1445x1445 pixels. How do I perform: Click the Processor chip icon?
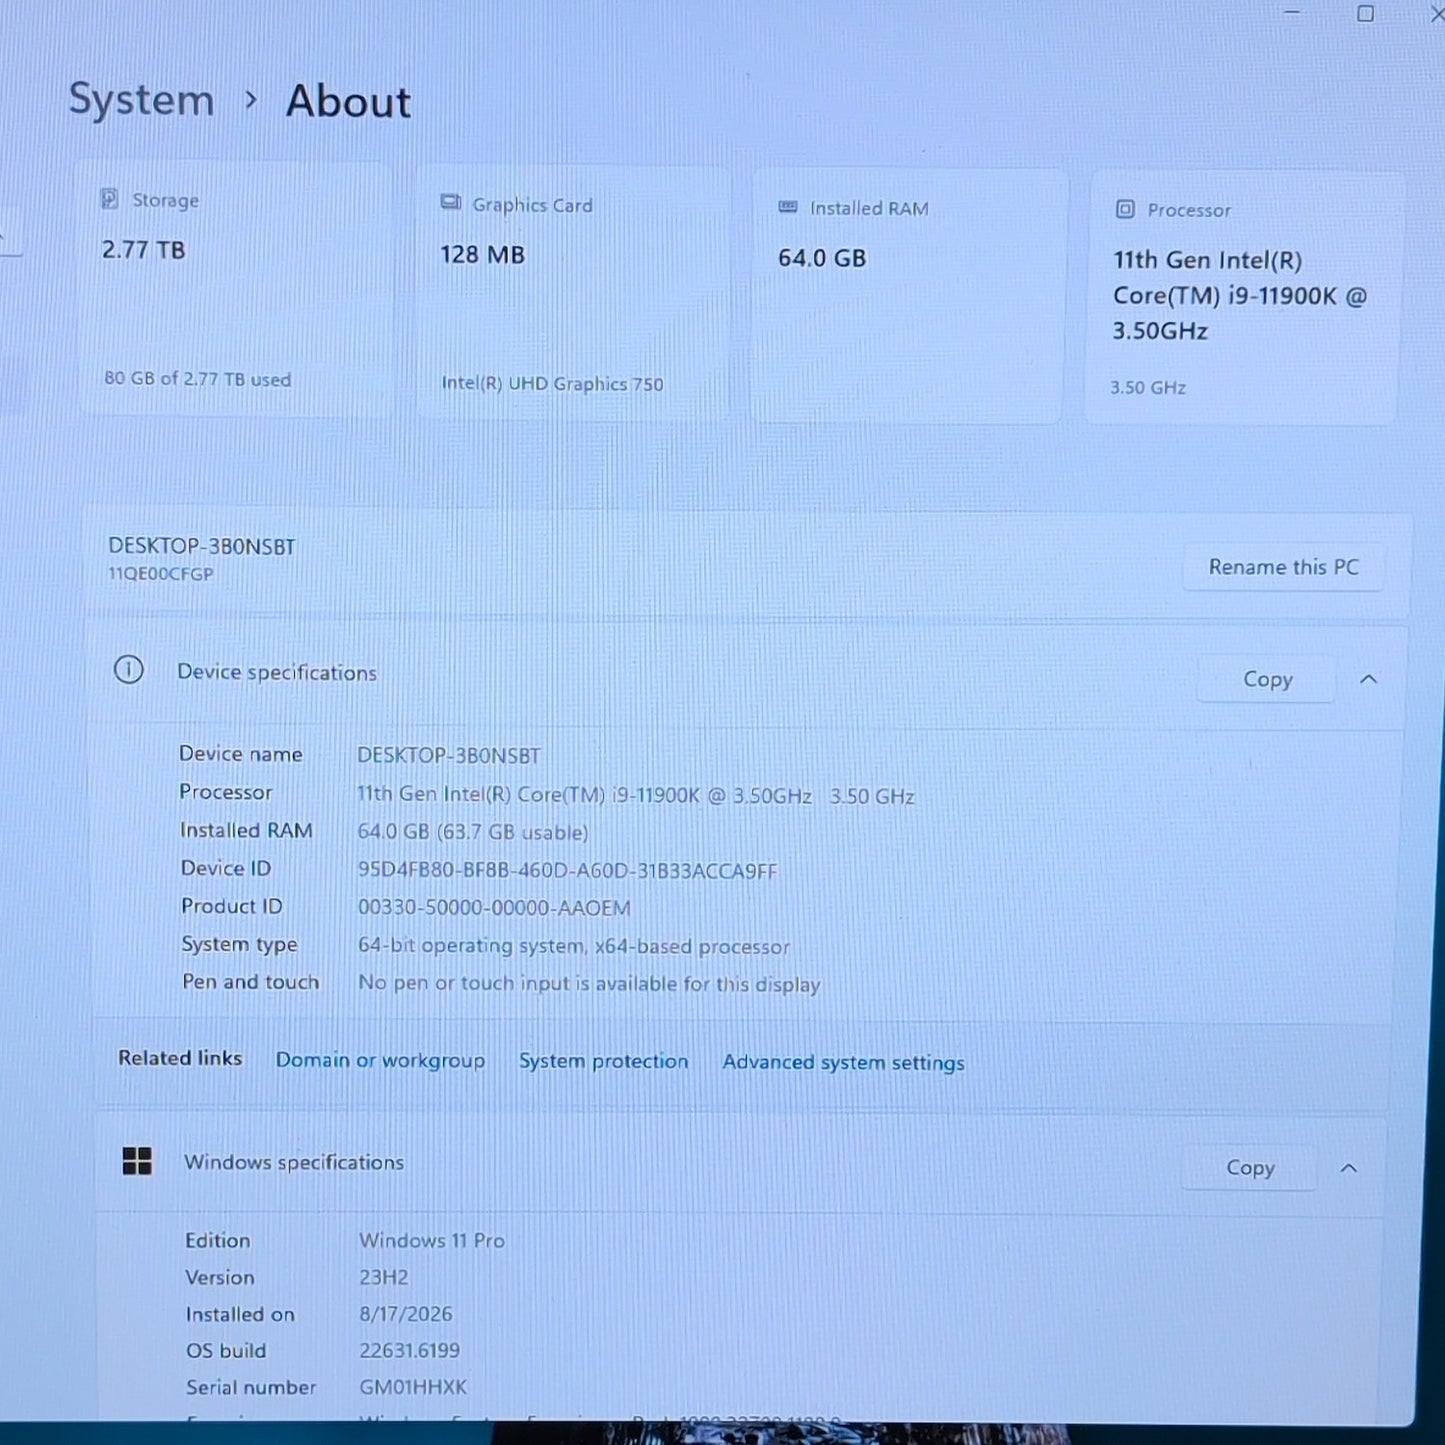[x=1125, y=209]
